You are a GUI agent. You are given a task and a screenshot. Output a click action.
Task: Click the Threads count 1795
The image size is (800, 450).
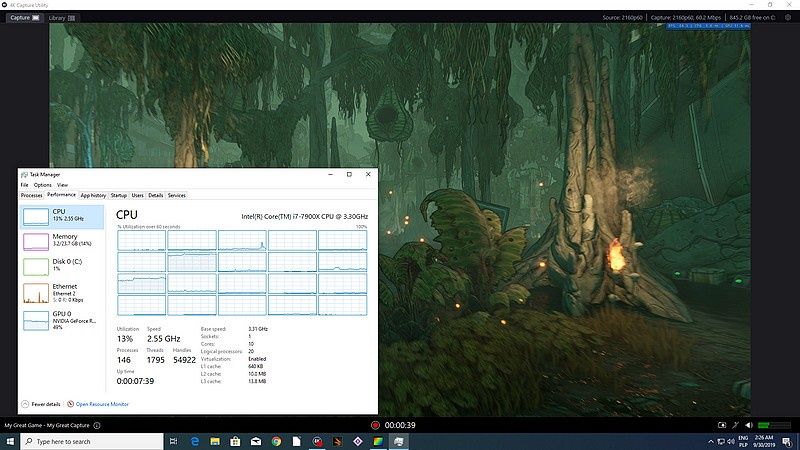[x=156, y=360]
